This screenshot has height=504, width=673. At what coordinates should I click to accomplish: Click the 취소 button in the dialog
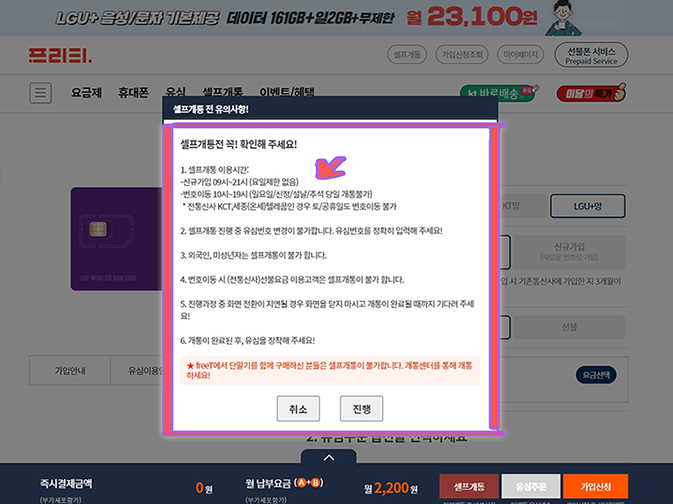tap(298, 409)
